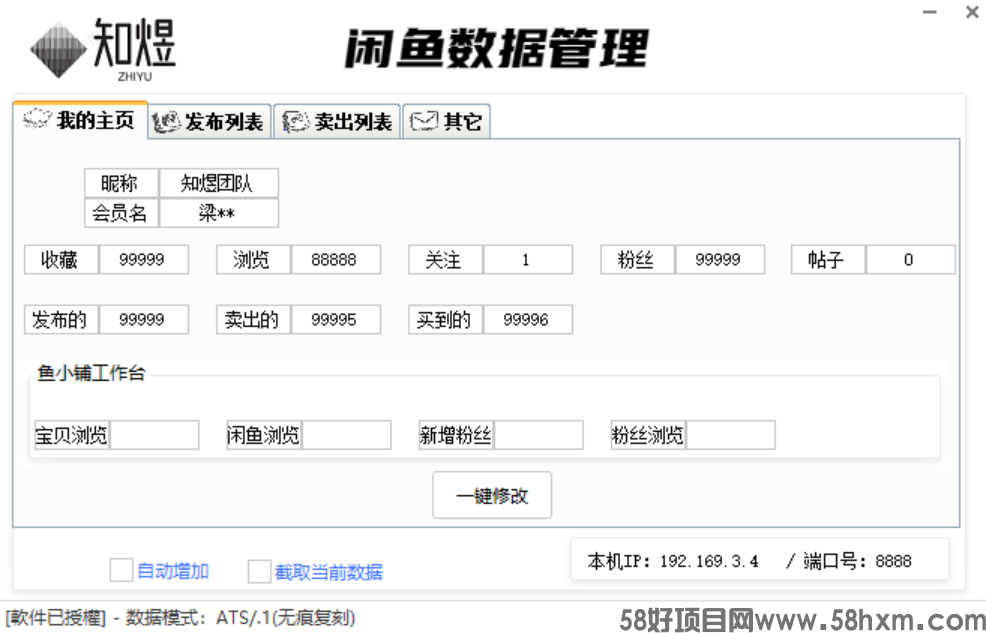This screenshot has height=633, width=986.
Task: Click the 软件已授權 status bar text
Action: [x=55, y=617]
